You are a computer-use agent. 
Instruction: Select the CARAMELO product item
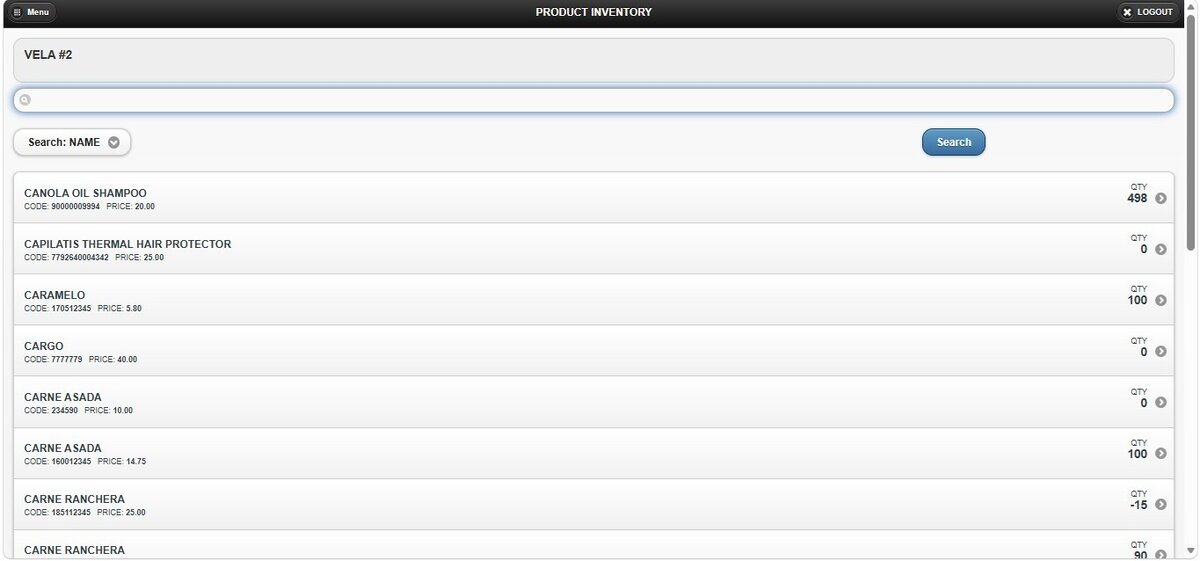pyautogui.click(x=594, y=300)
